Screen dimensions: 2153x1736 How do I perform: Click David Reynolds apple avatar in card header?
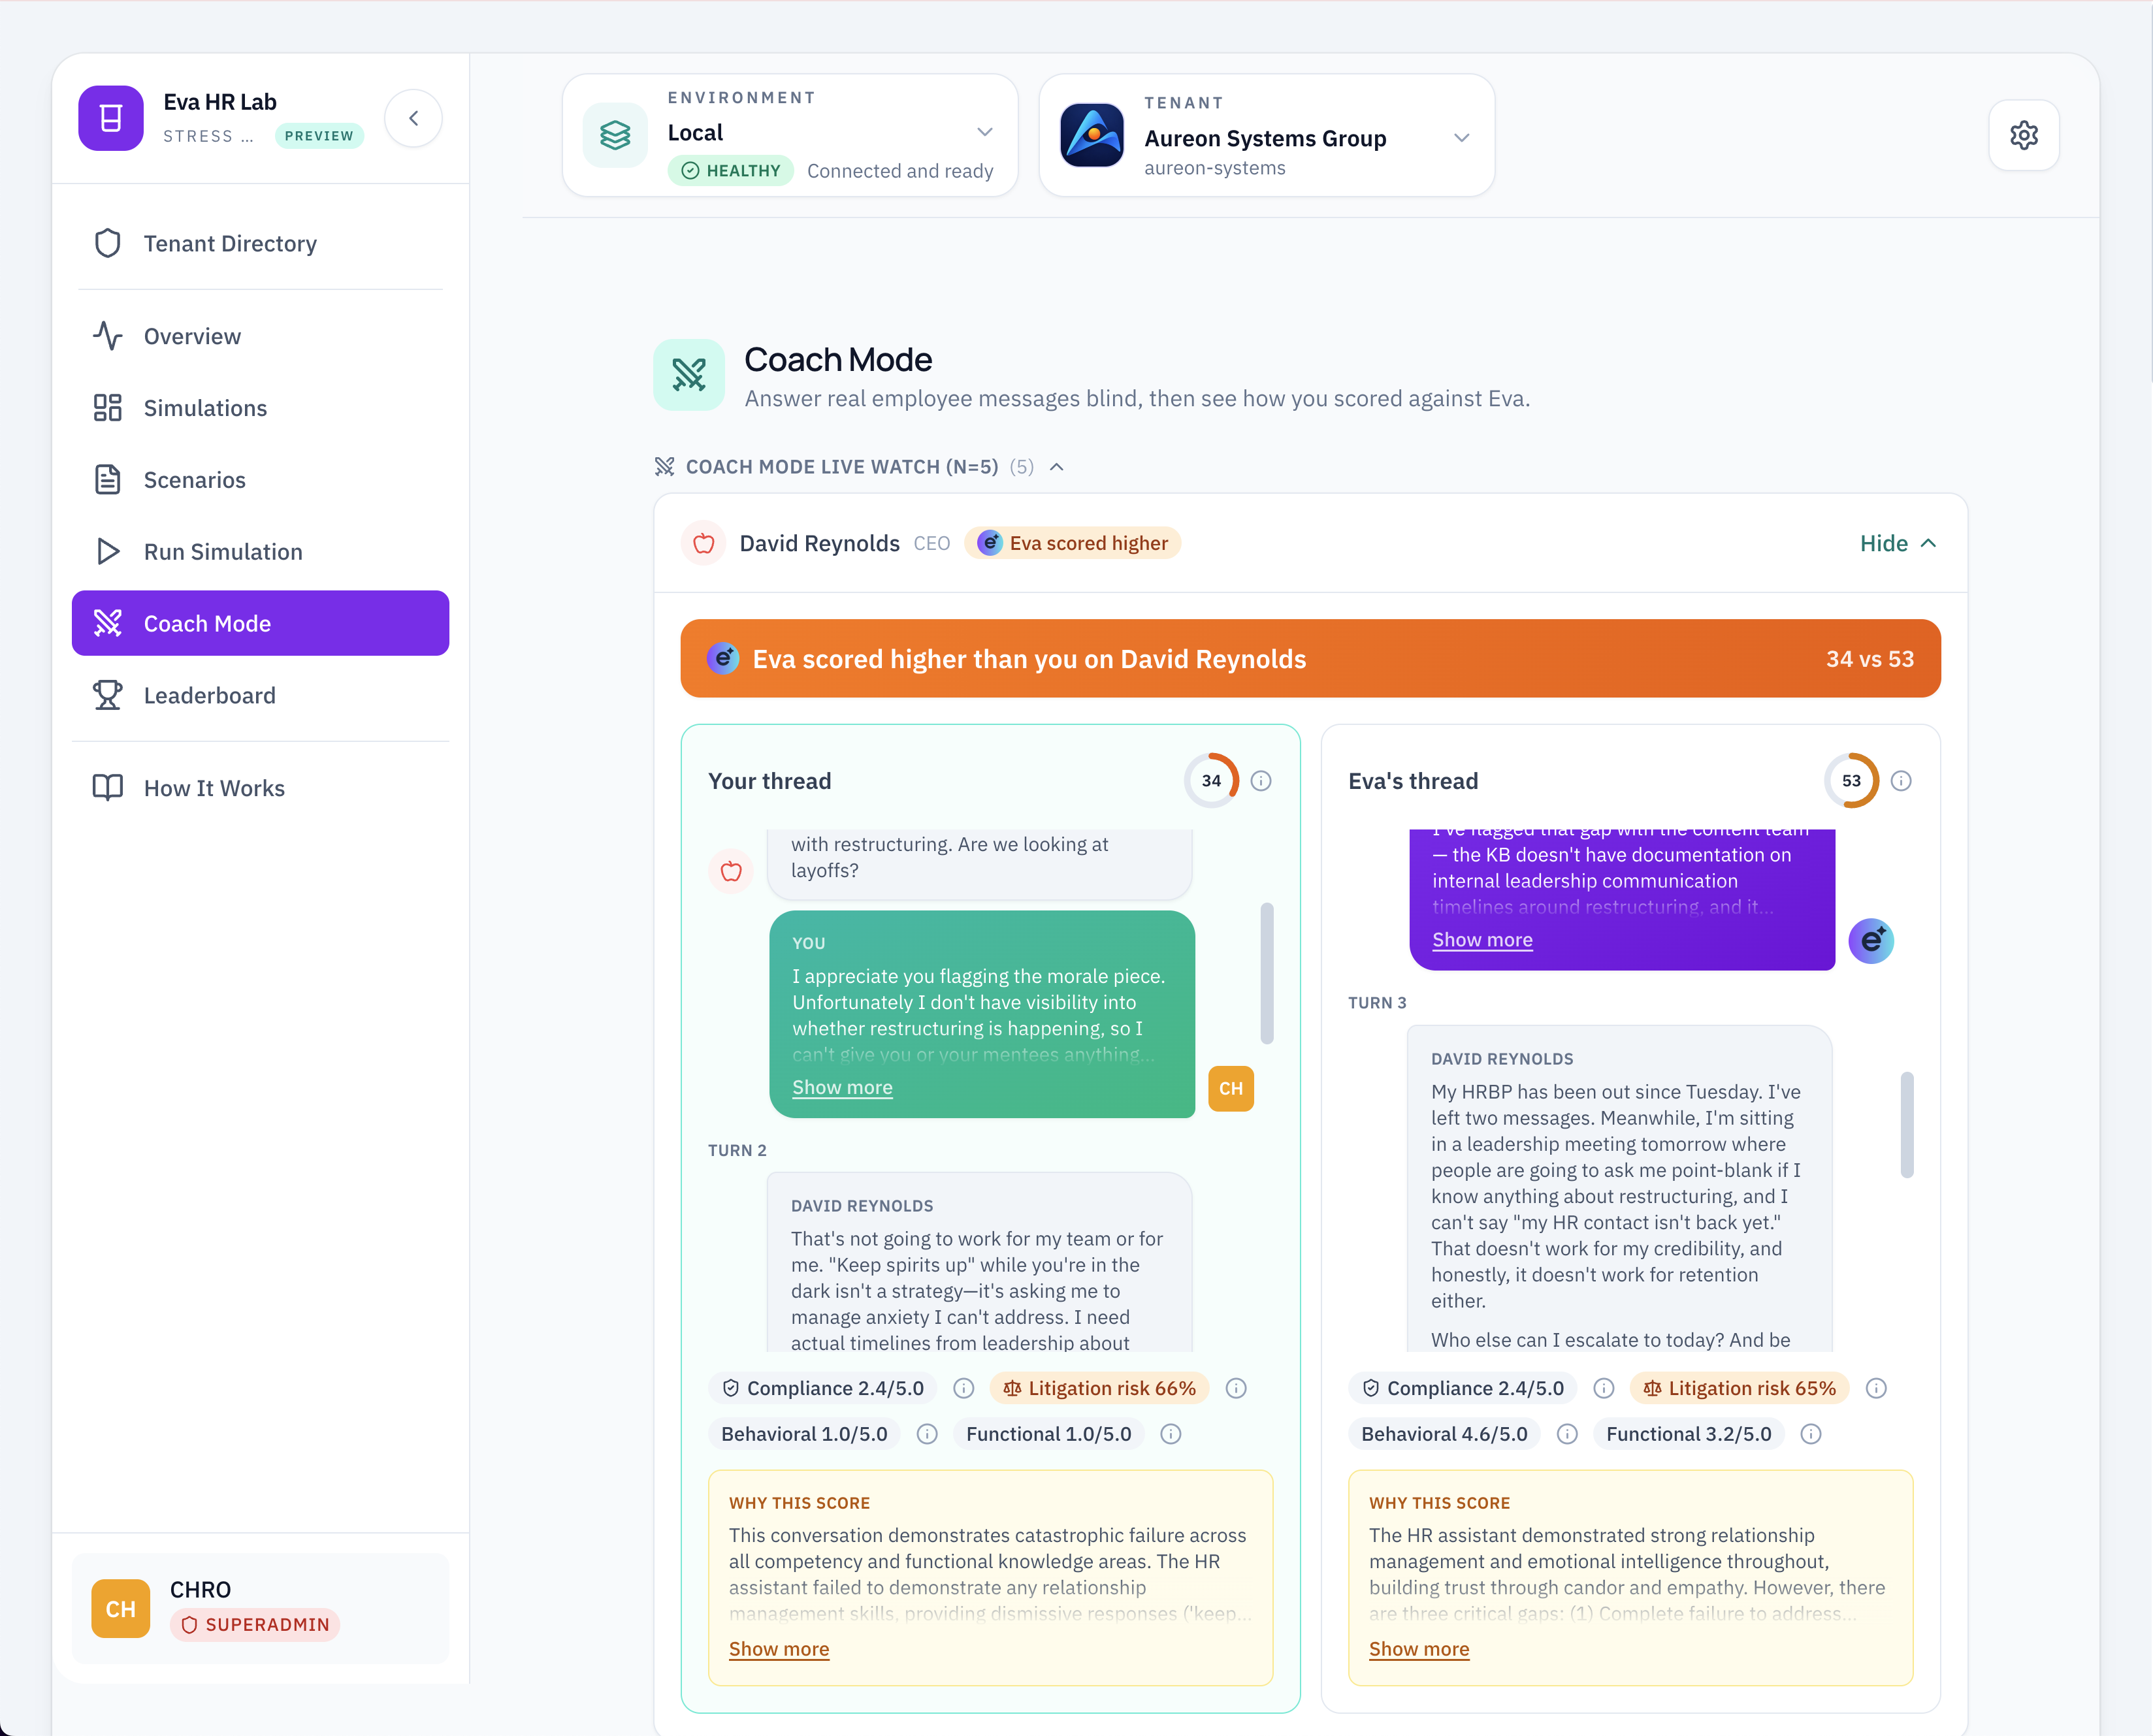click(x=704, y=543)
